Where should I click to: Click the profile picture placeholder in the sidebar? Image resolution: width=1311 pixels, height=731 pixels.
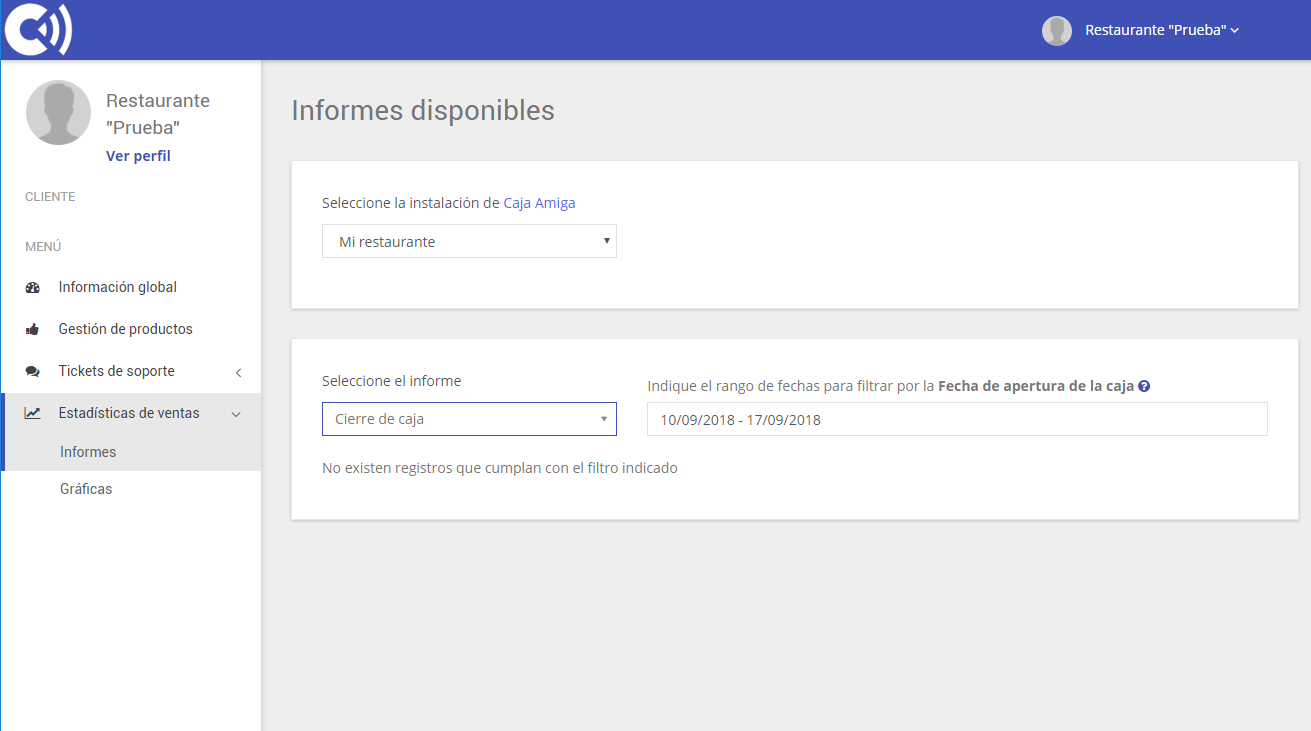(58, 111)
